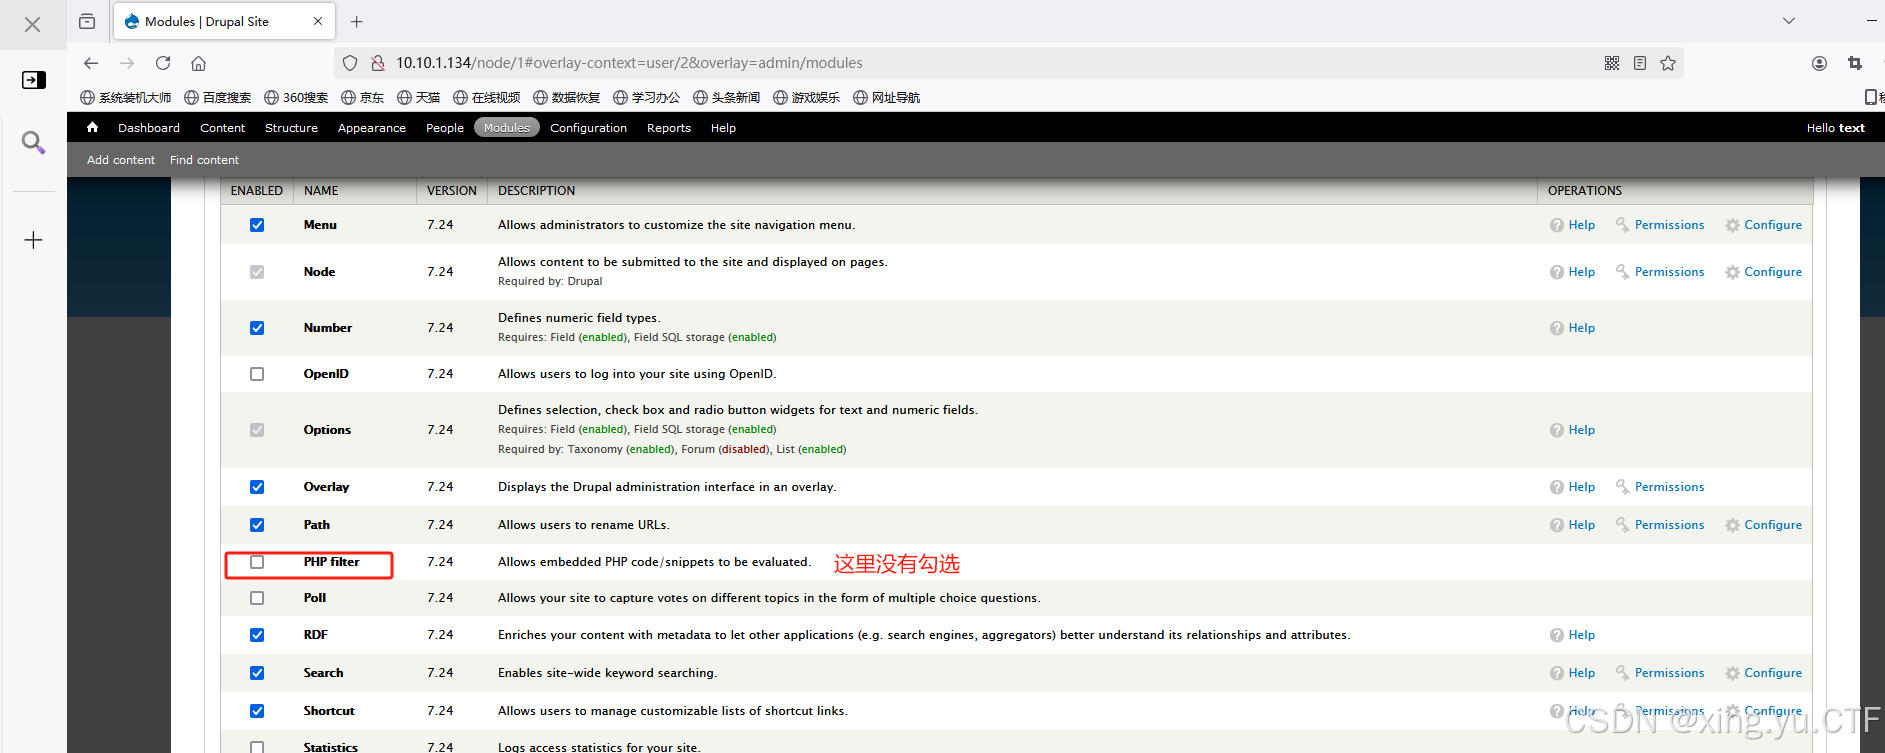Click the NAME column header

pyautogui.click(x=321, y=191)
